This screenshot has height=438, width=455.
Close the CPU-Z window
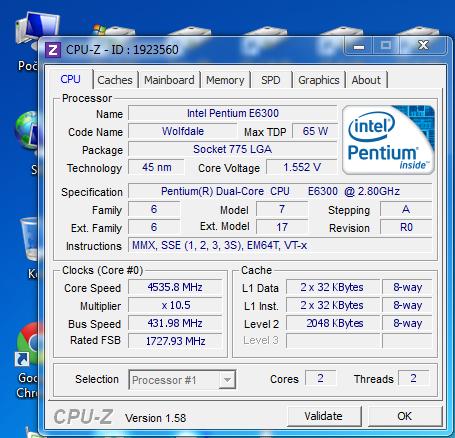(x=424, y=46)
